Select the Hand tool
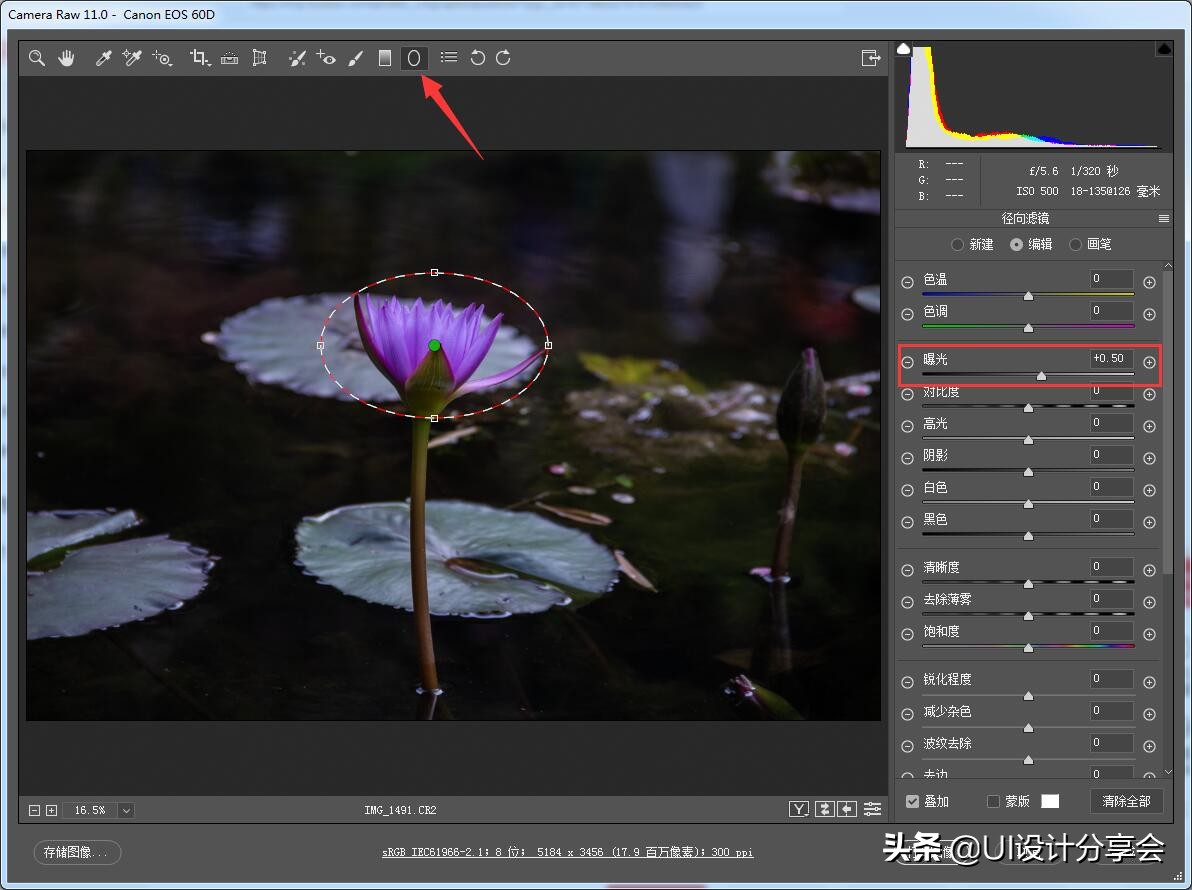 pos(67,58)
